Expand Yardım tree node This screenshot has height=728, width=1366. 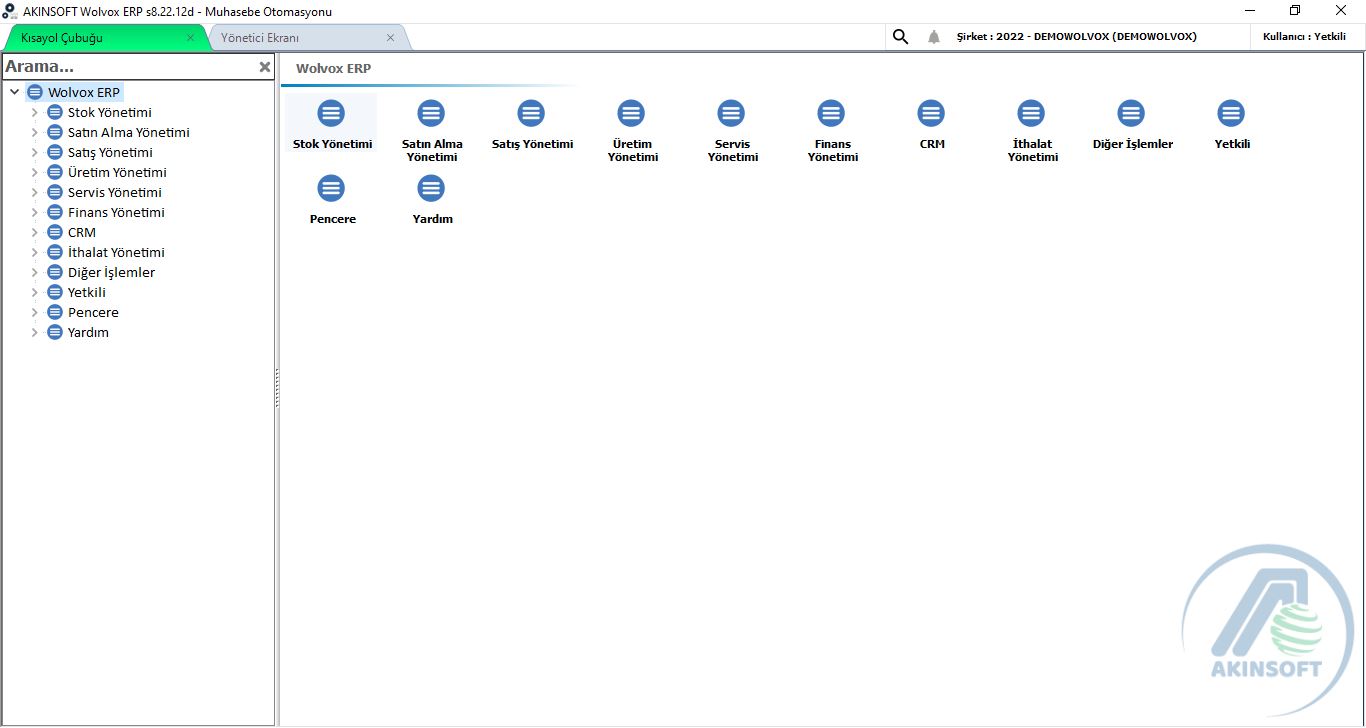pos(34,332)
